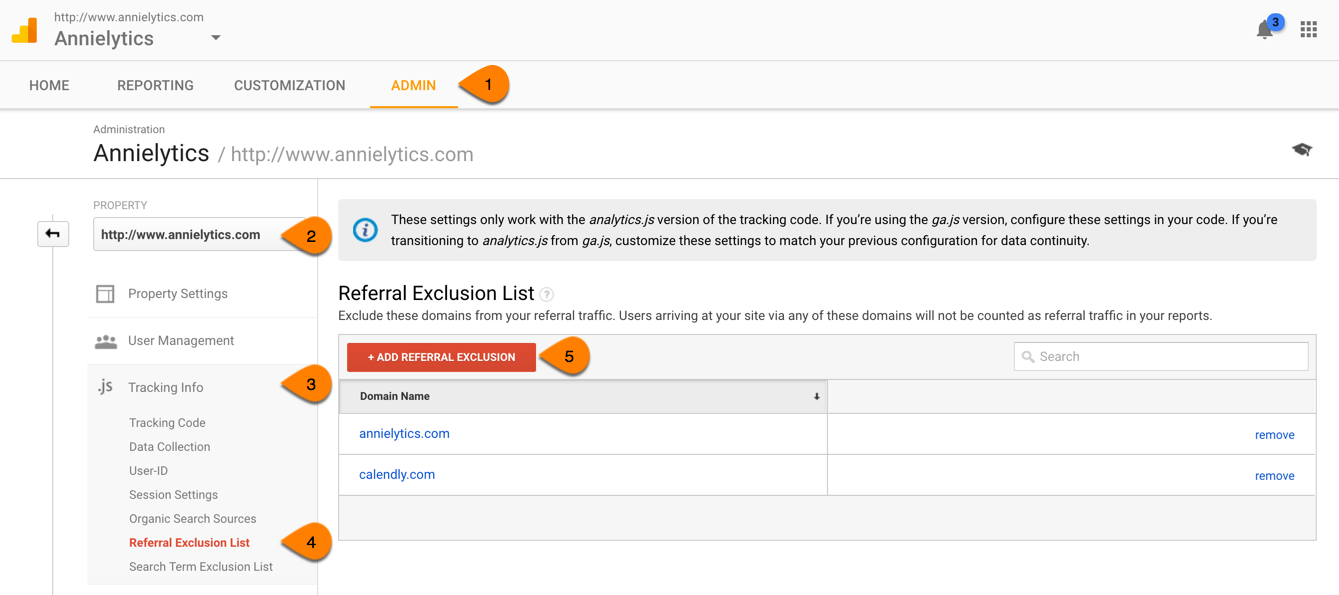Remove the calendly.com exclusion
Image resolution: width=1339 pixels, height=595 pixels.
point(1274,476)
